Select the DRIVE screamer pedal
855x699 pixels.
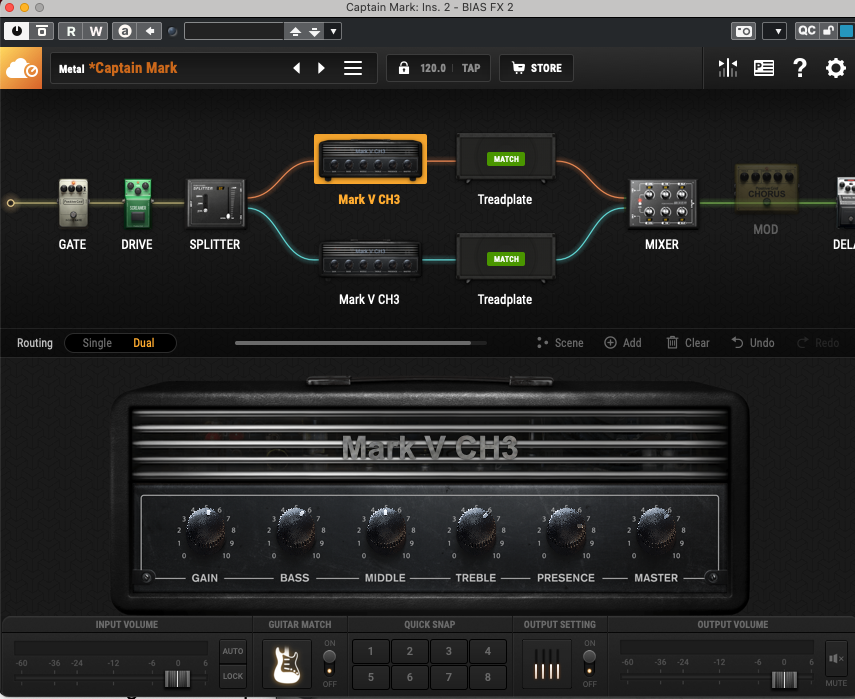[x=137, y=203]
